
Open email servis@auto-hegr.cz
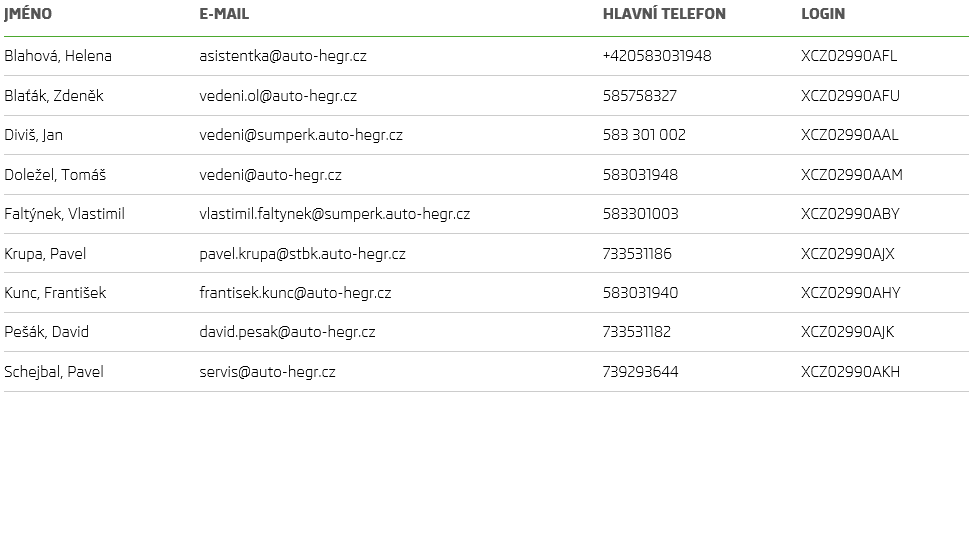click(x=268, y=372)
